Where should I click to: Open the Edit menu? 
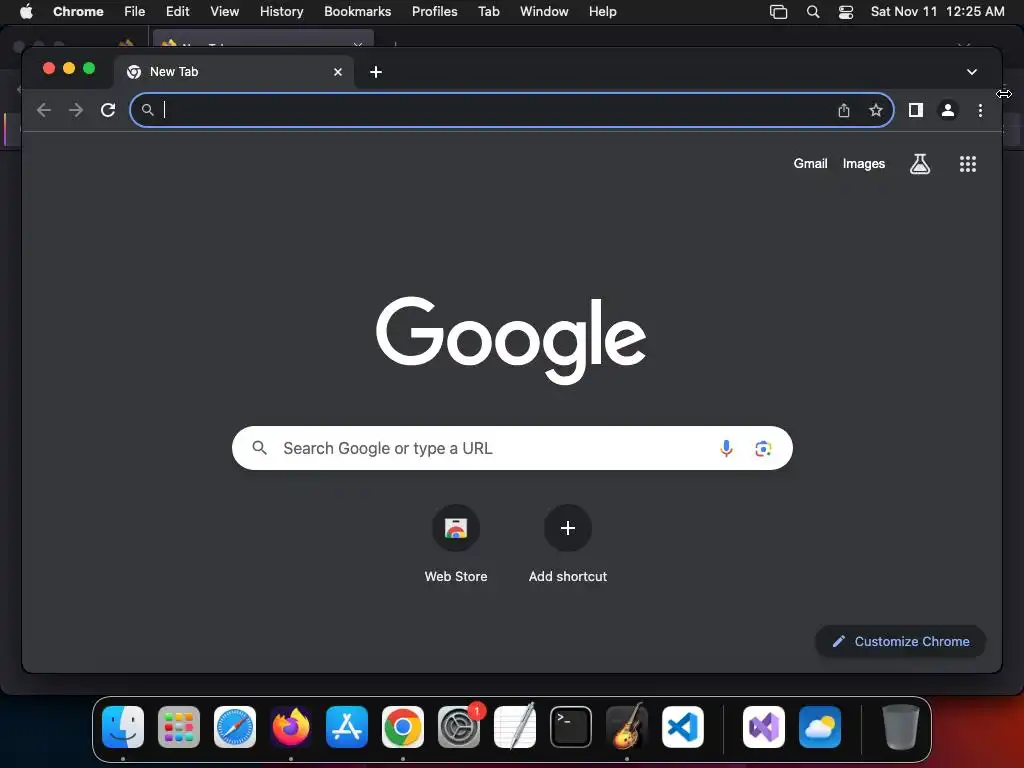pyautogui.click(x=177, y=12)
